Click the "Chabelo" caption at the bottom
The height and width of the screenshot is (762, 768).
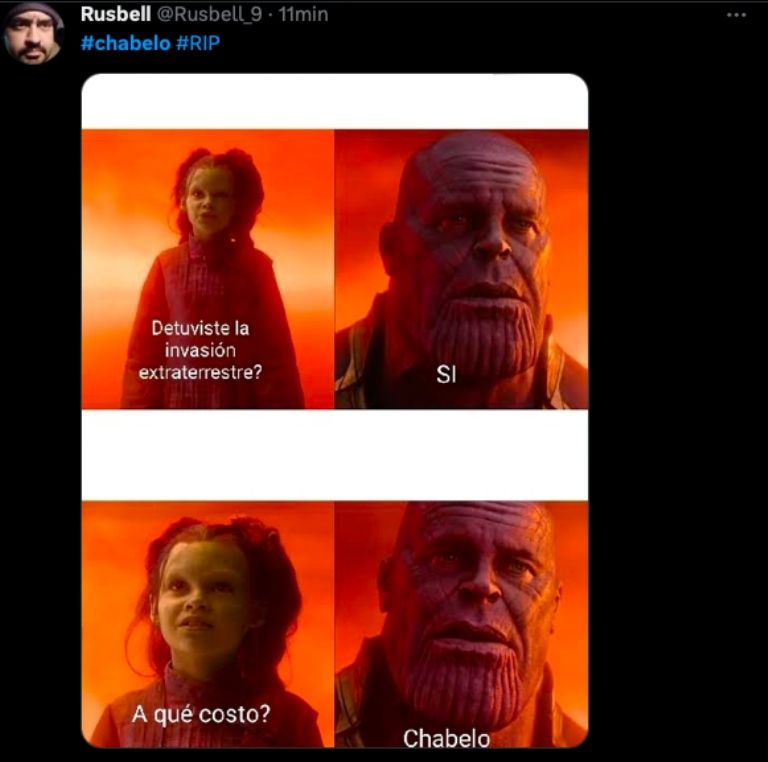click(x=446, y=738)
